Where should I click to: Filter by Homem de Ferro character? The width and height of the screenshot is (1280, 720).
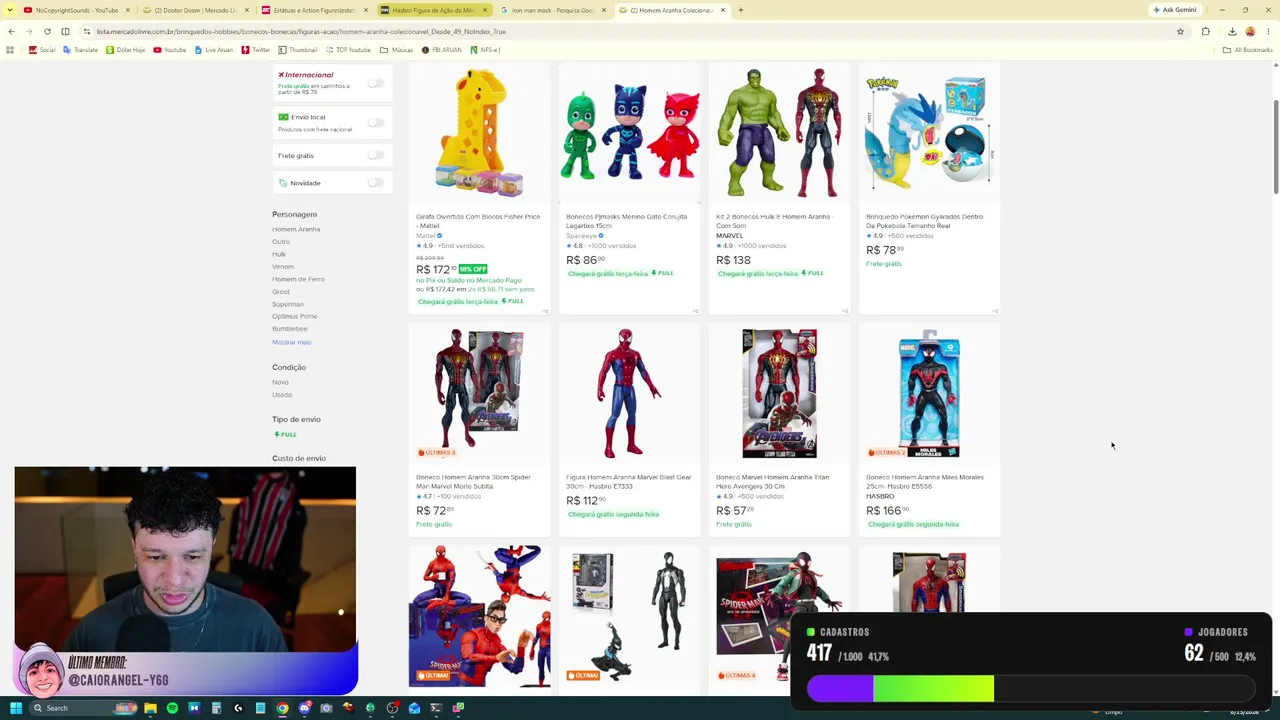coord(298,279)
